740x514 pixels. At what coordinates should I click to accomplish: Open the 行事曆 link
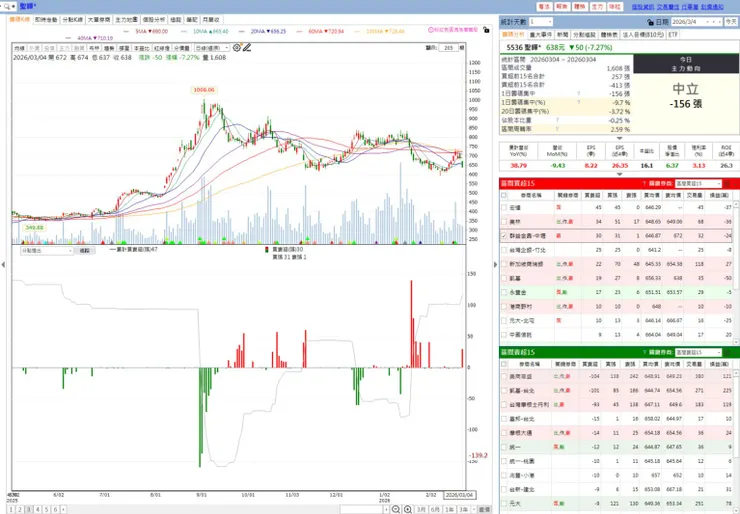[690, 7]
